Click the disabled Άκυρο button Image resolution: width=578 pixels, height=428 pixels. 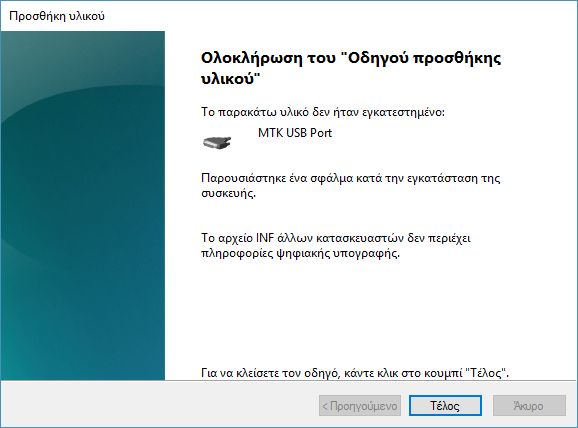pos(529,406)
